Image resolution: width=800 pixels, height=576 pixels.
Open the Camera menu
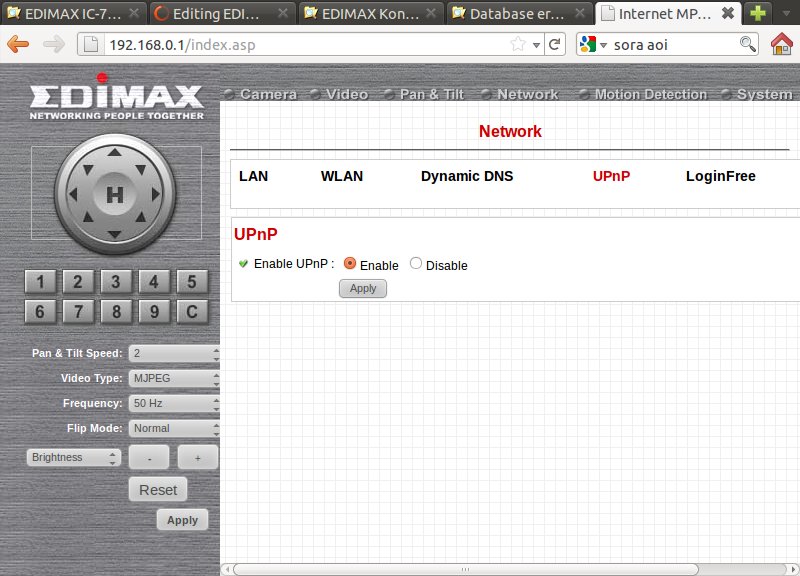268,94
